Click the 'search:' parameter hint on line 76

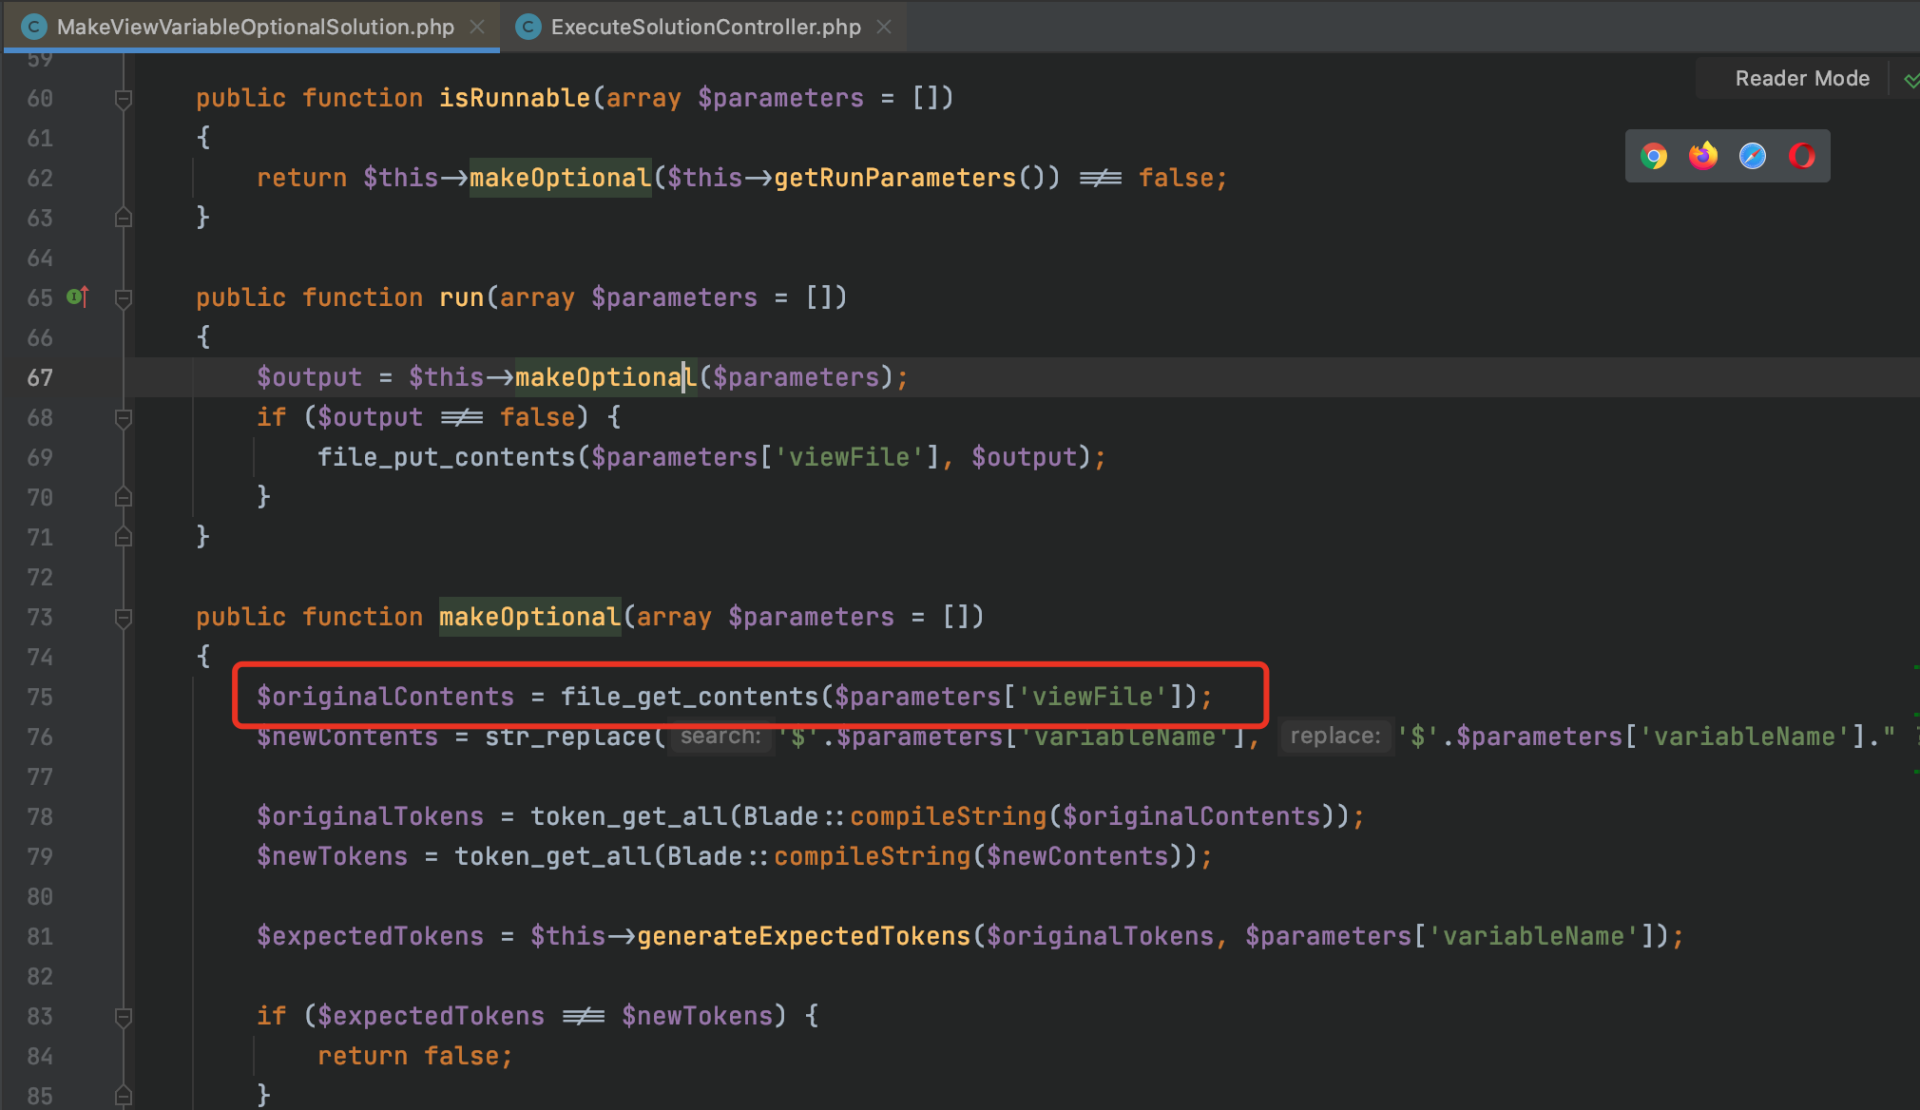721,736
